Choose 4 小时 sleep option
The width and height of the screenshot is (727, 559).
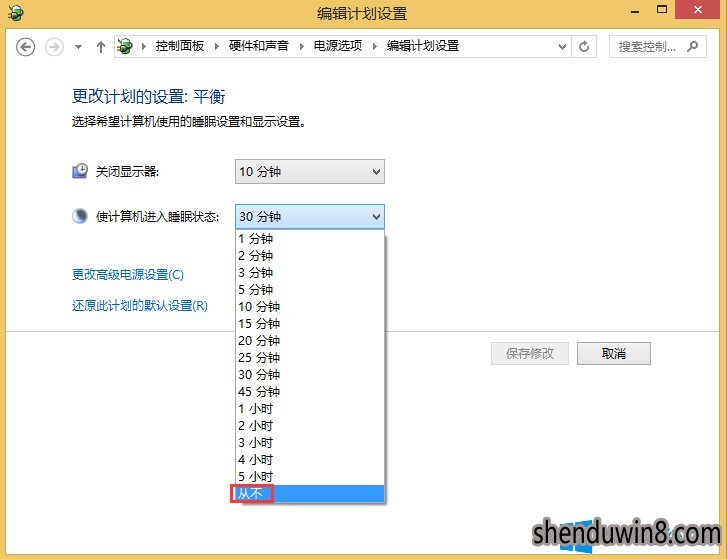(310, 459)
